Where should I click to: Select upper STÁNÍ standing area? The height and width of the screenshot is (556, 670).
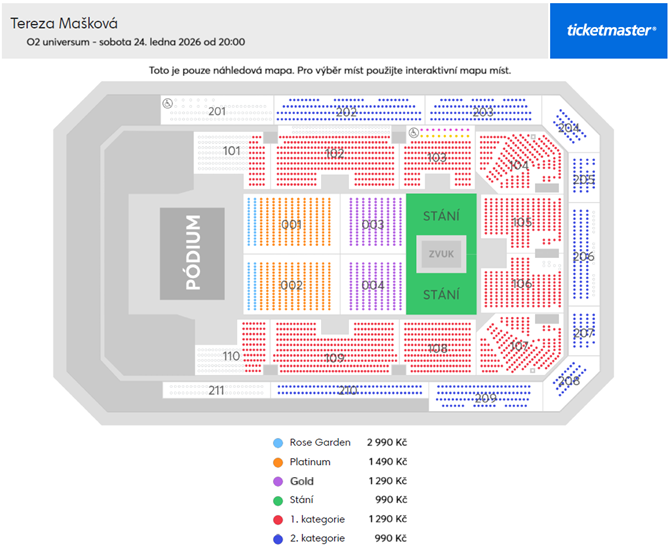click(441, 215)
